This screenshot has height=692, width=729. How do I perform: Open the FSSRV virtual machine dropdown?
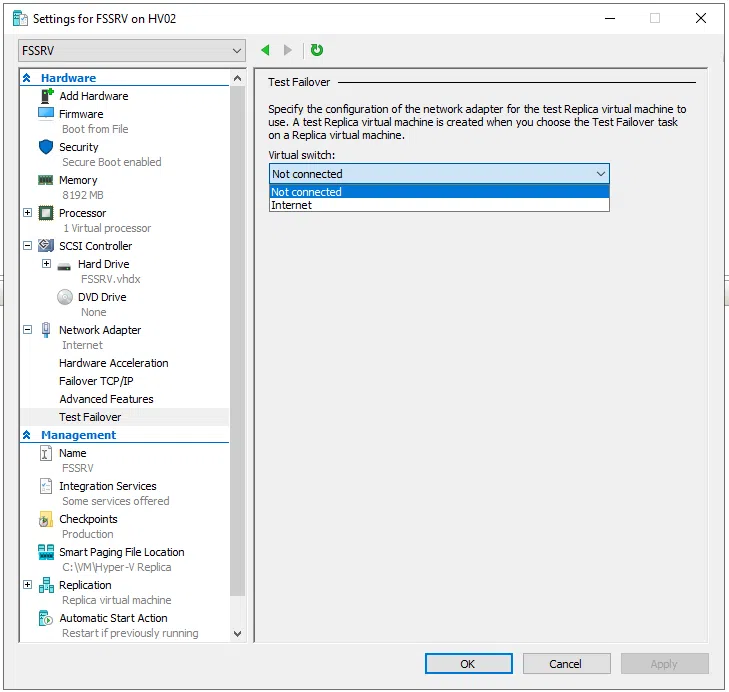[x=132, y=50]
